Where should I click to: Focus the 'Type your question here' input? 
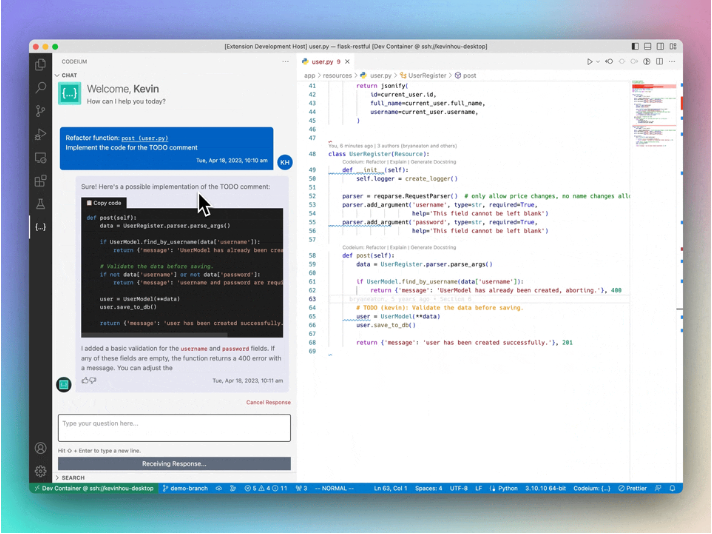point(174,428)
